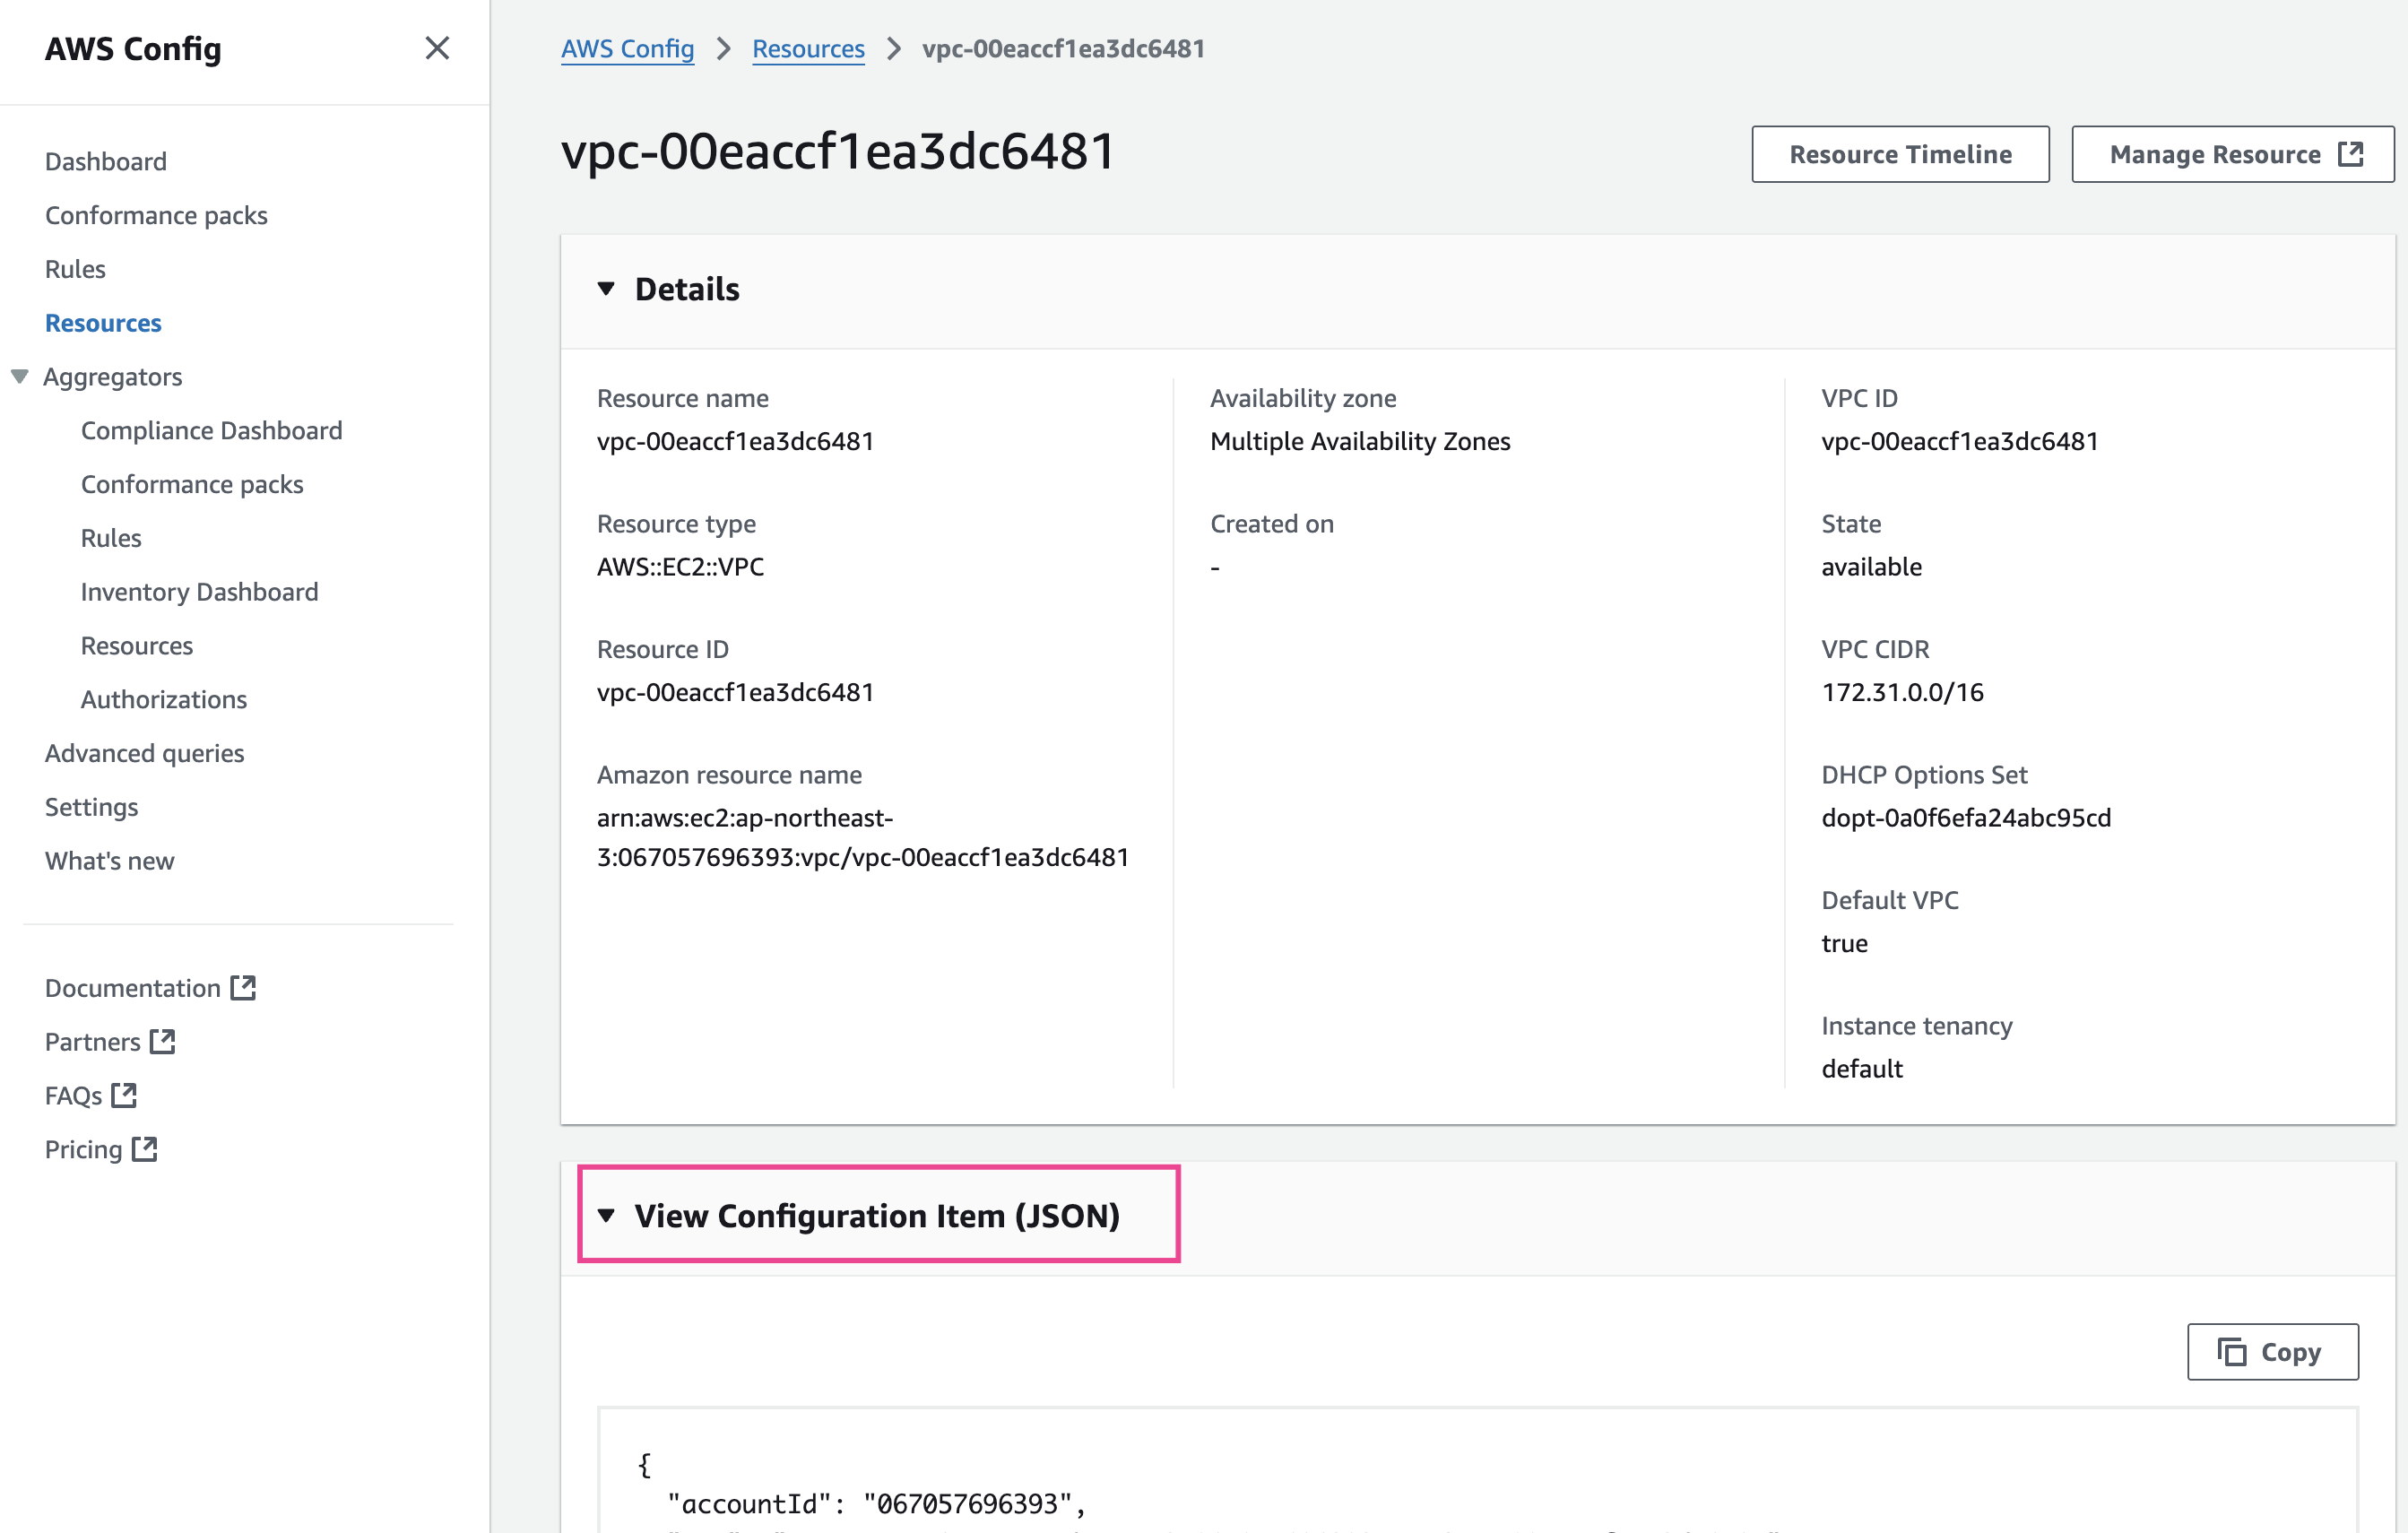Open Dashboard in the sidebar

(x=106, y=161)
